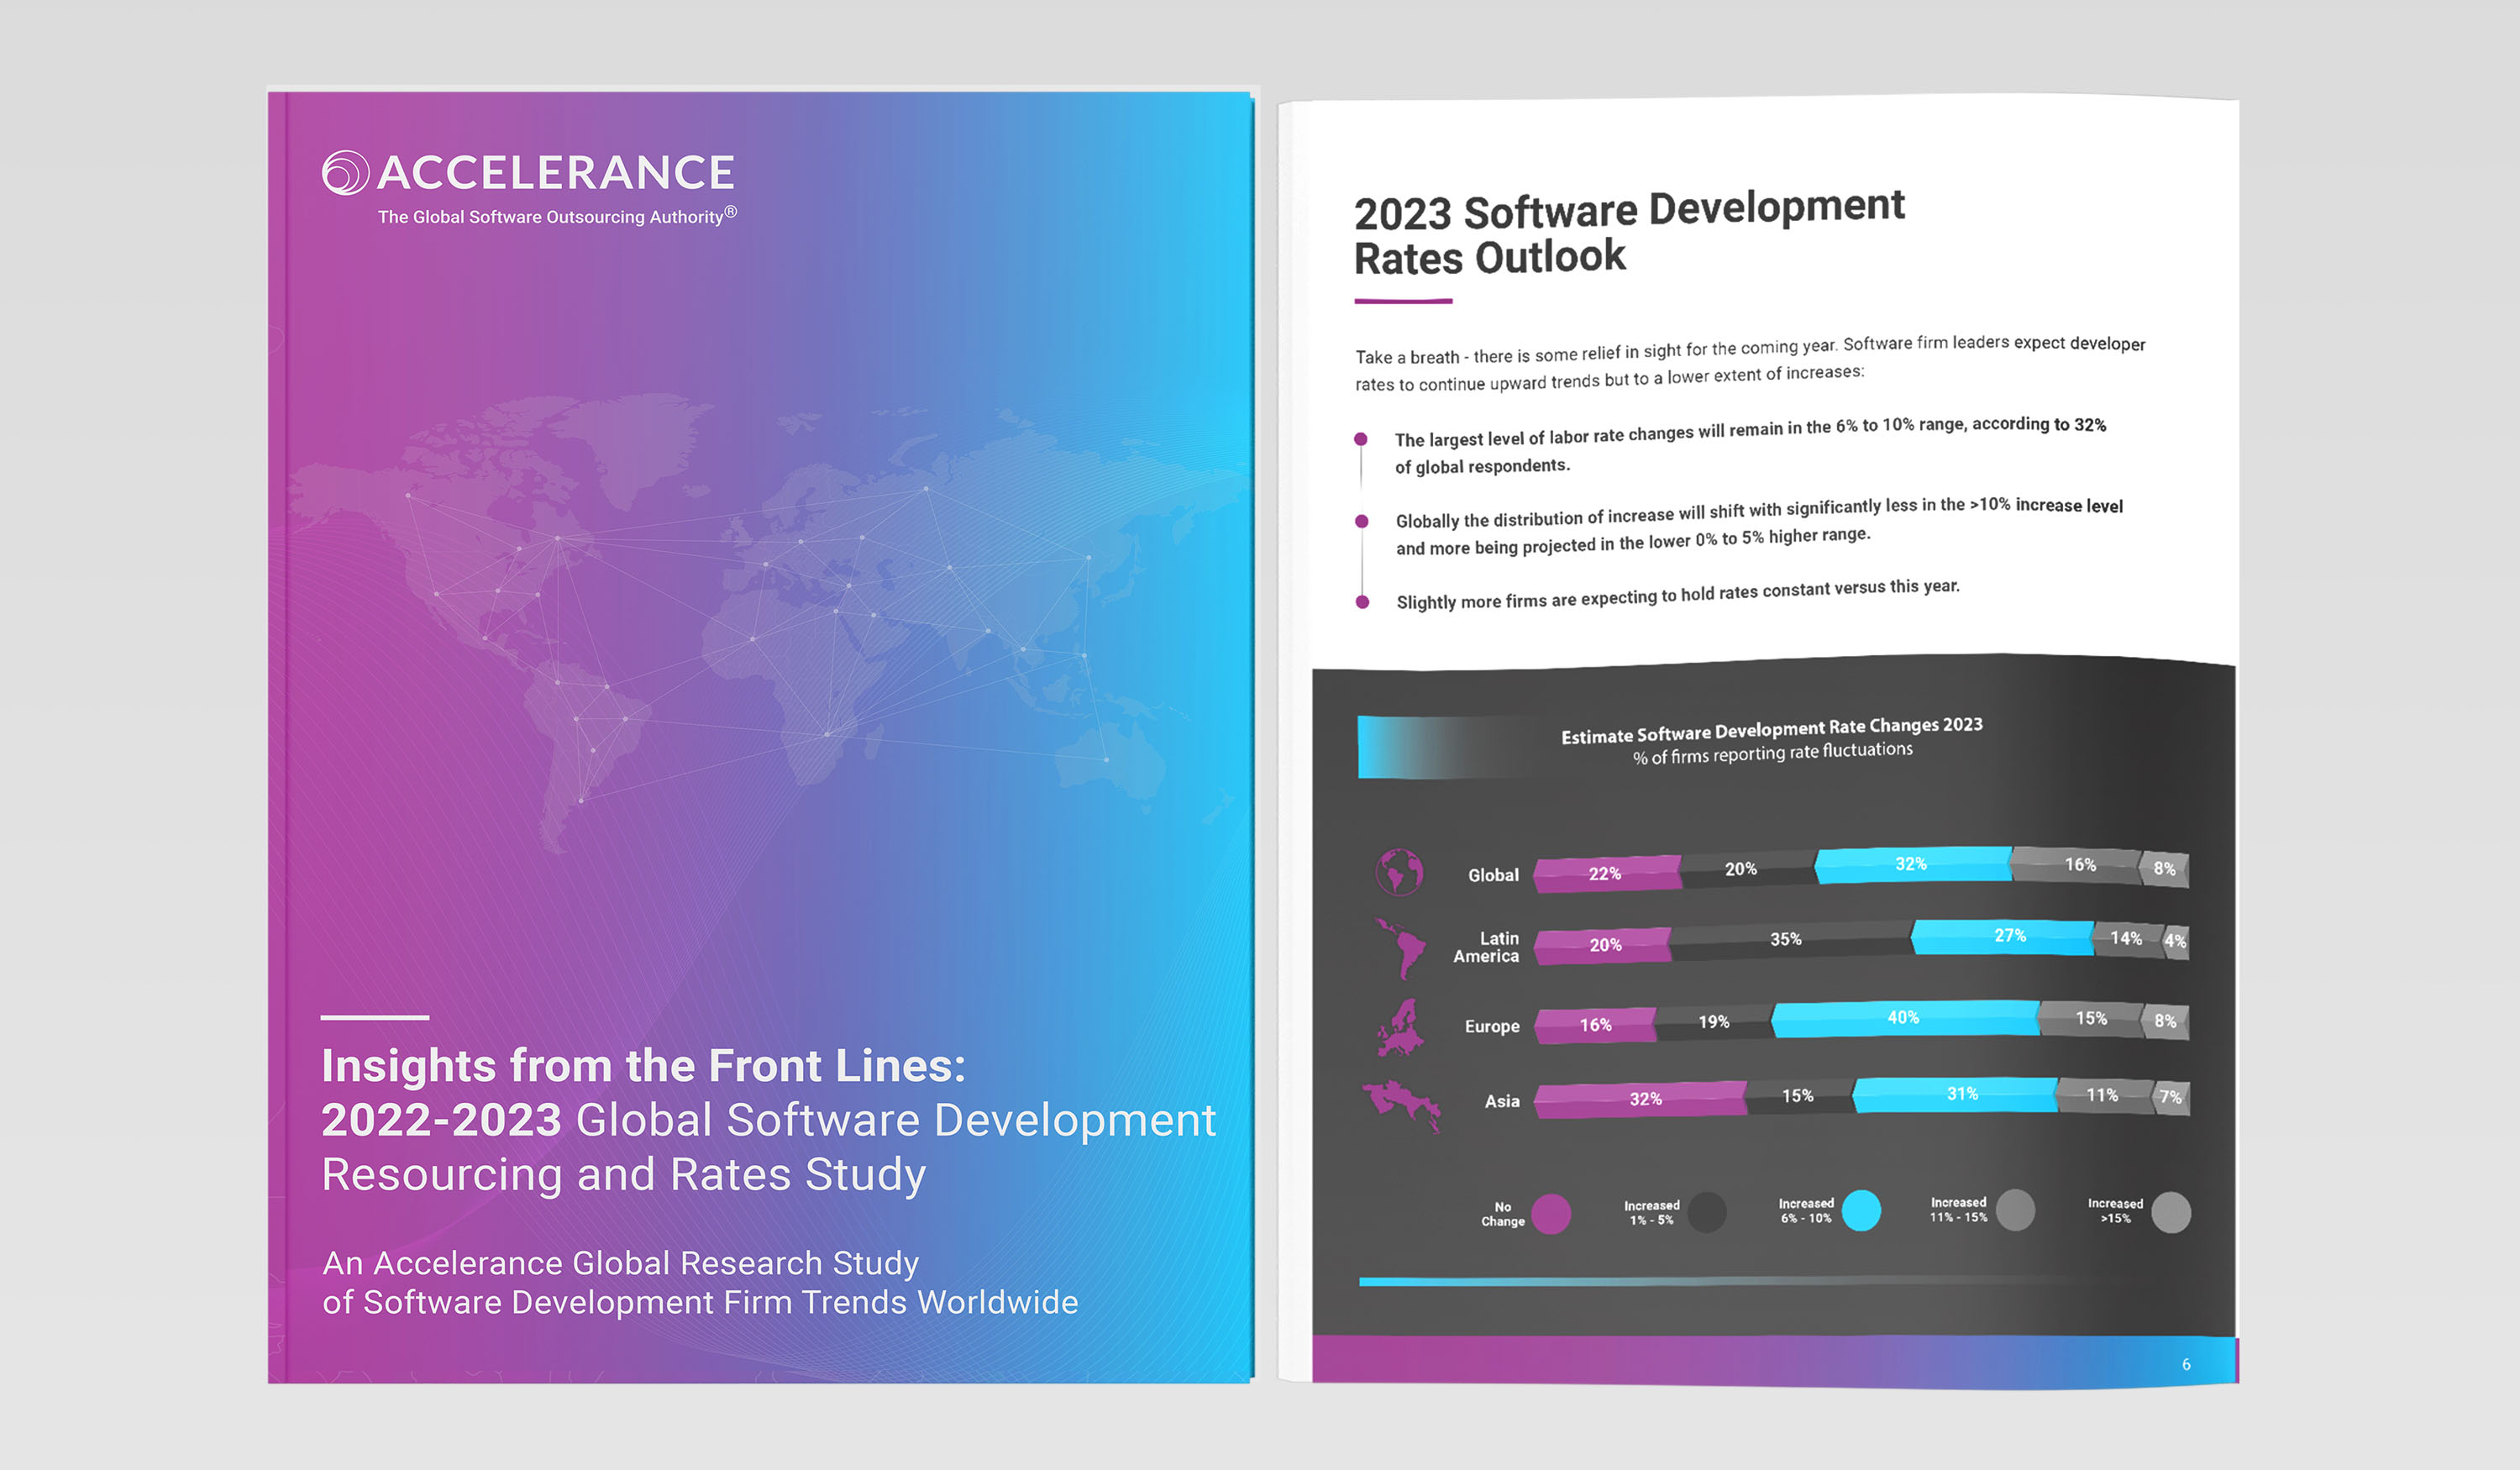Click the Latin America 14% gray bar
This screenshot has width=2520, height=1470.
coord(2129,939)
